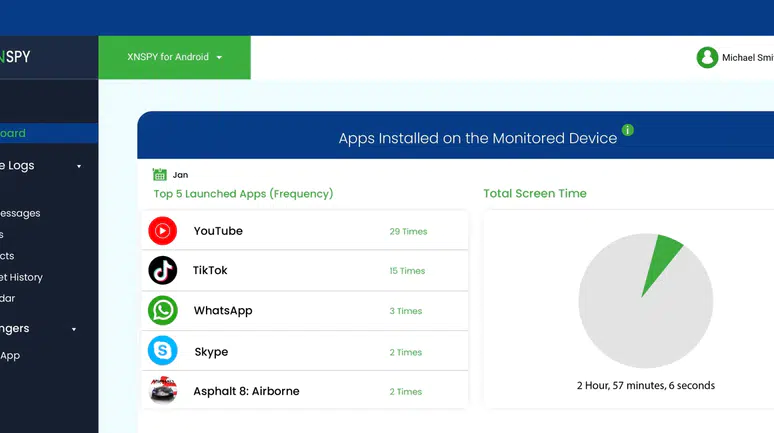Expand the Messengers section arrow in sidebar
774x433 pixels.
tap(74, 329)
